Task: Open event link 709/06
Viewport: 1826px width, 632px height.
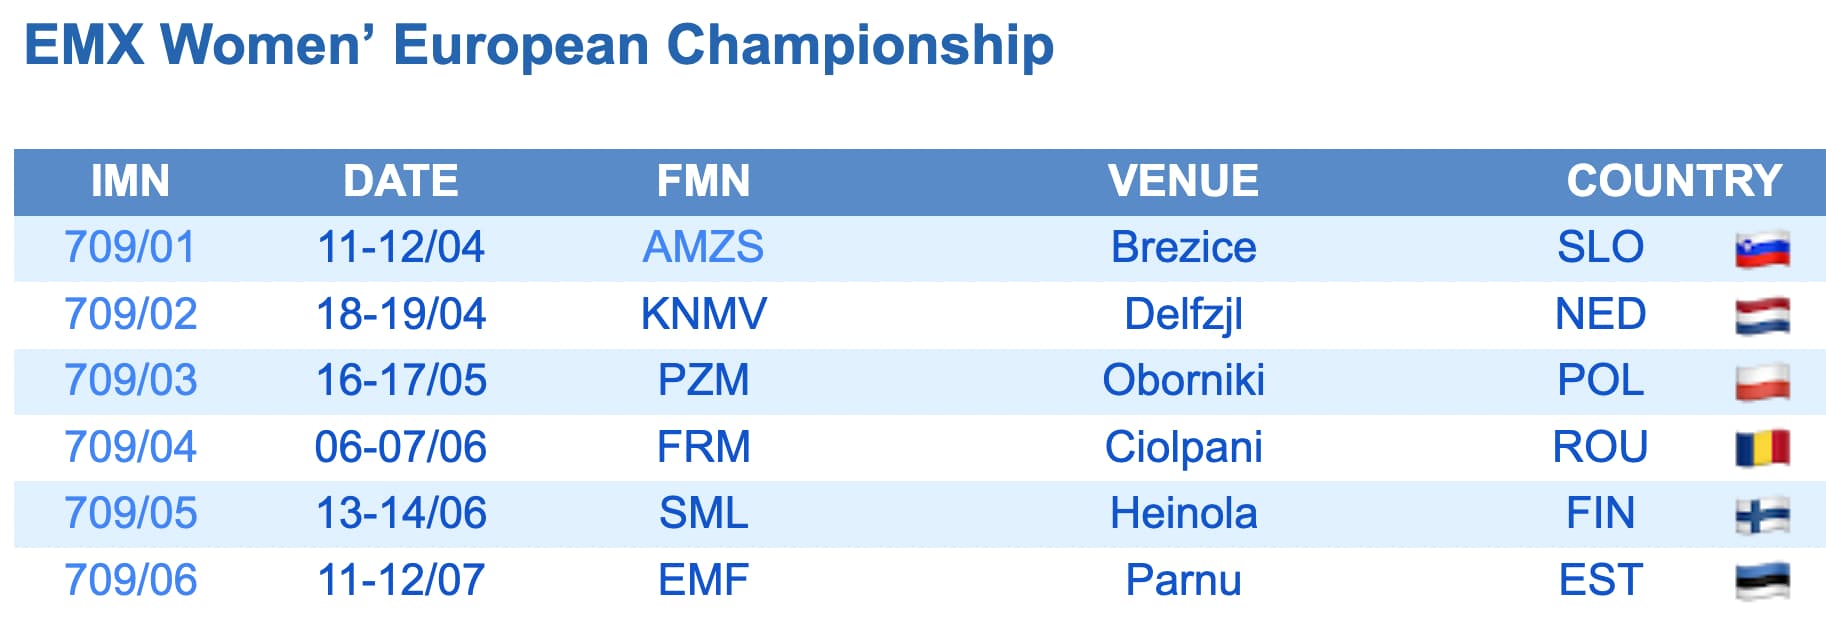Action: 130,581
